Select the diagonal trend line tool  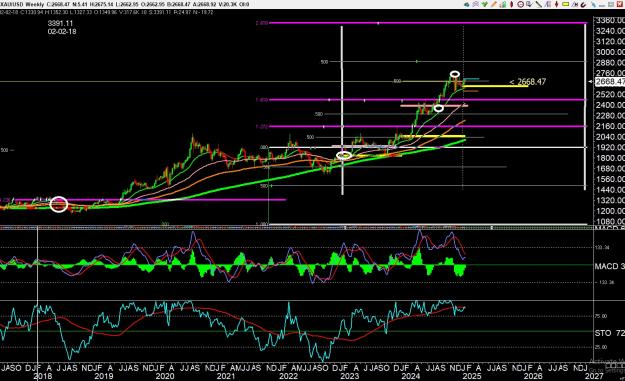(x=539, y=4)
